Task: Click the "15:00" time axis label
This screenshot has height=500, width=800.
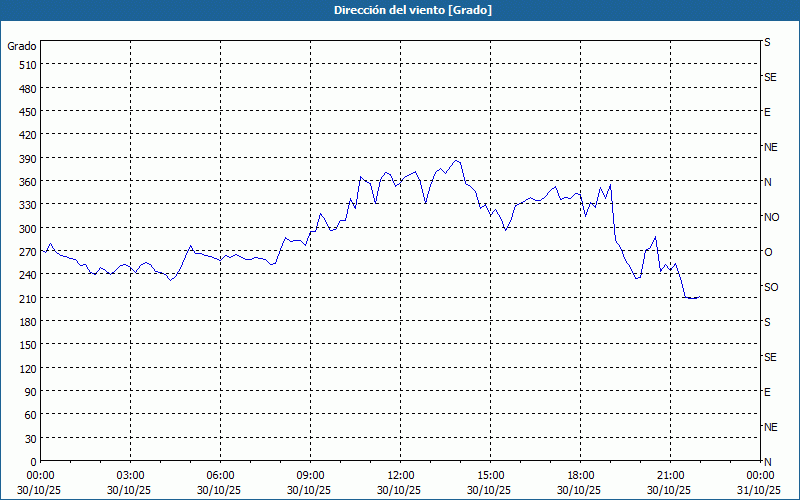Action: point(490,476)
